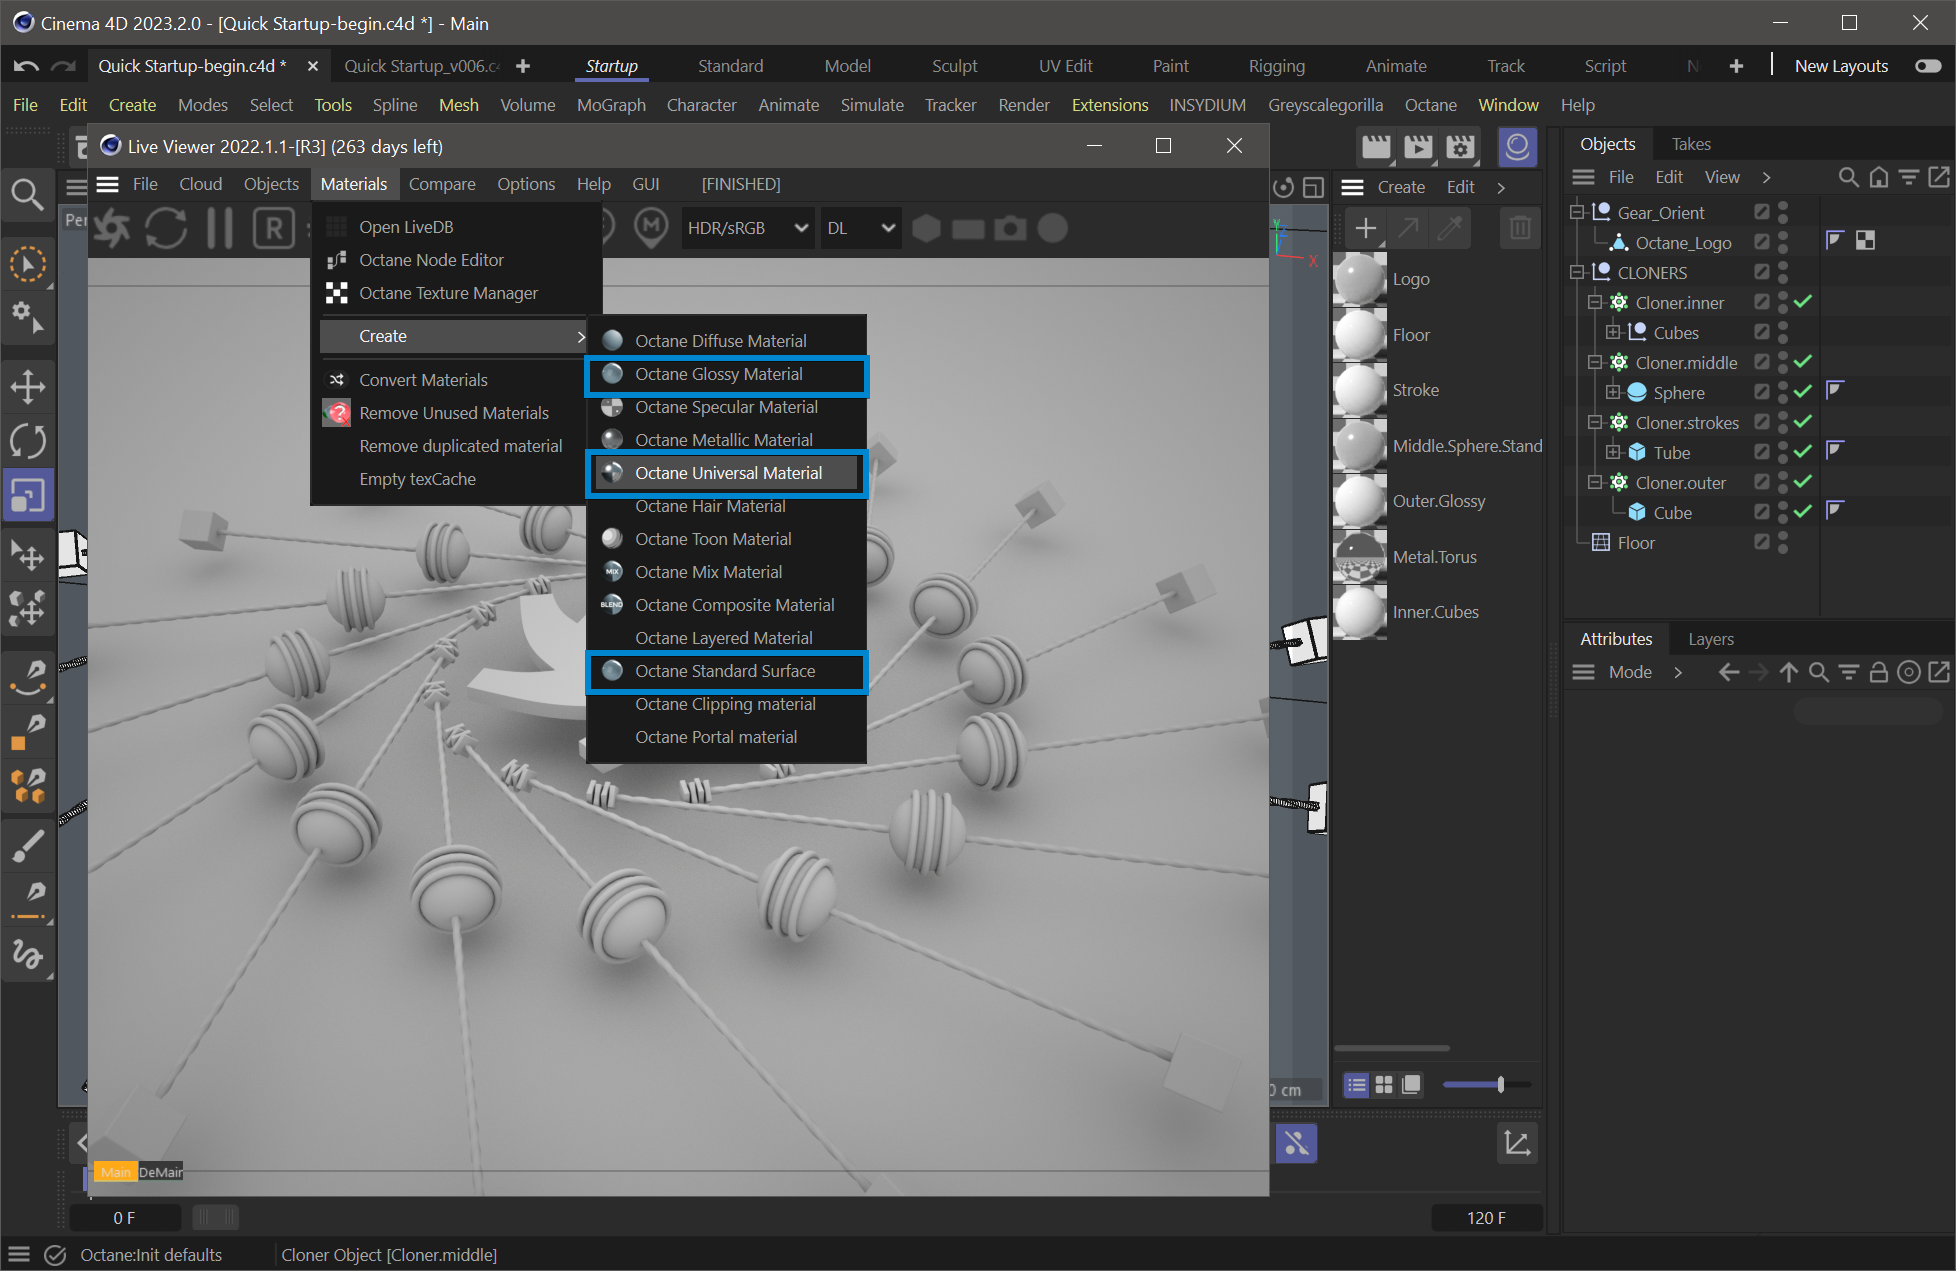
Task: Choose Octane Universal Material from submenu
Action: (x=728, y=473)
